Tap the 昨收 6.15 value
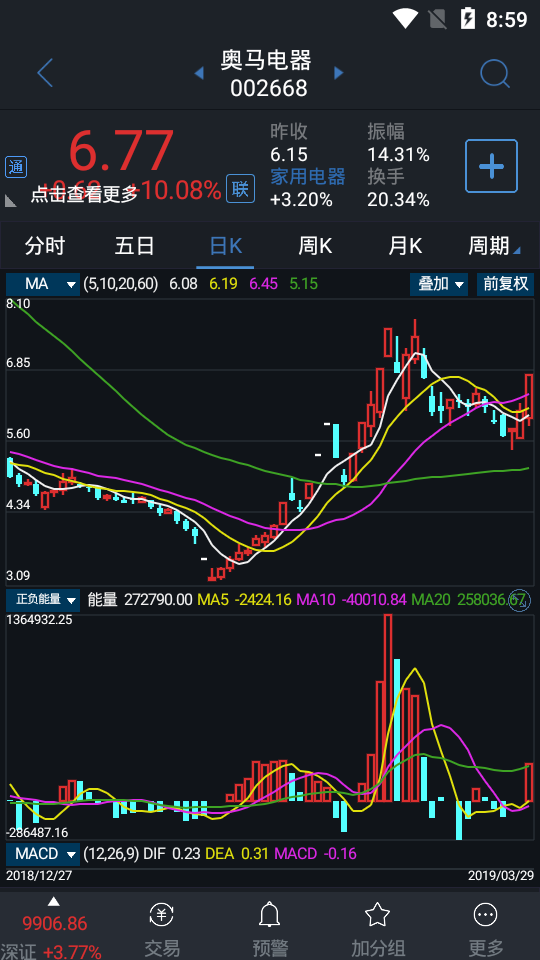 pyautogui.click(x=289, y=154)
